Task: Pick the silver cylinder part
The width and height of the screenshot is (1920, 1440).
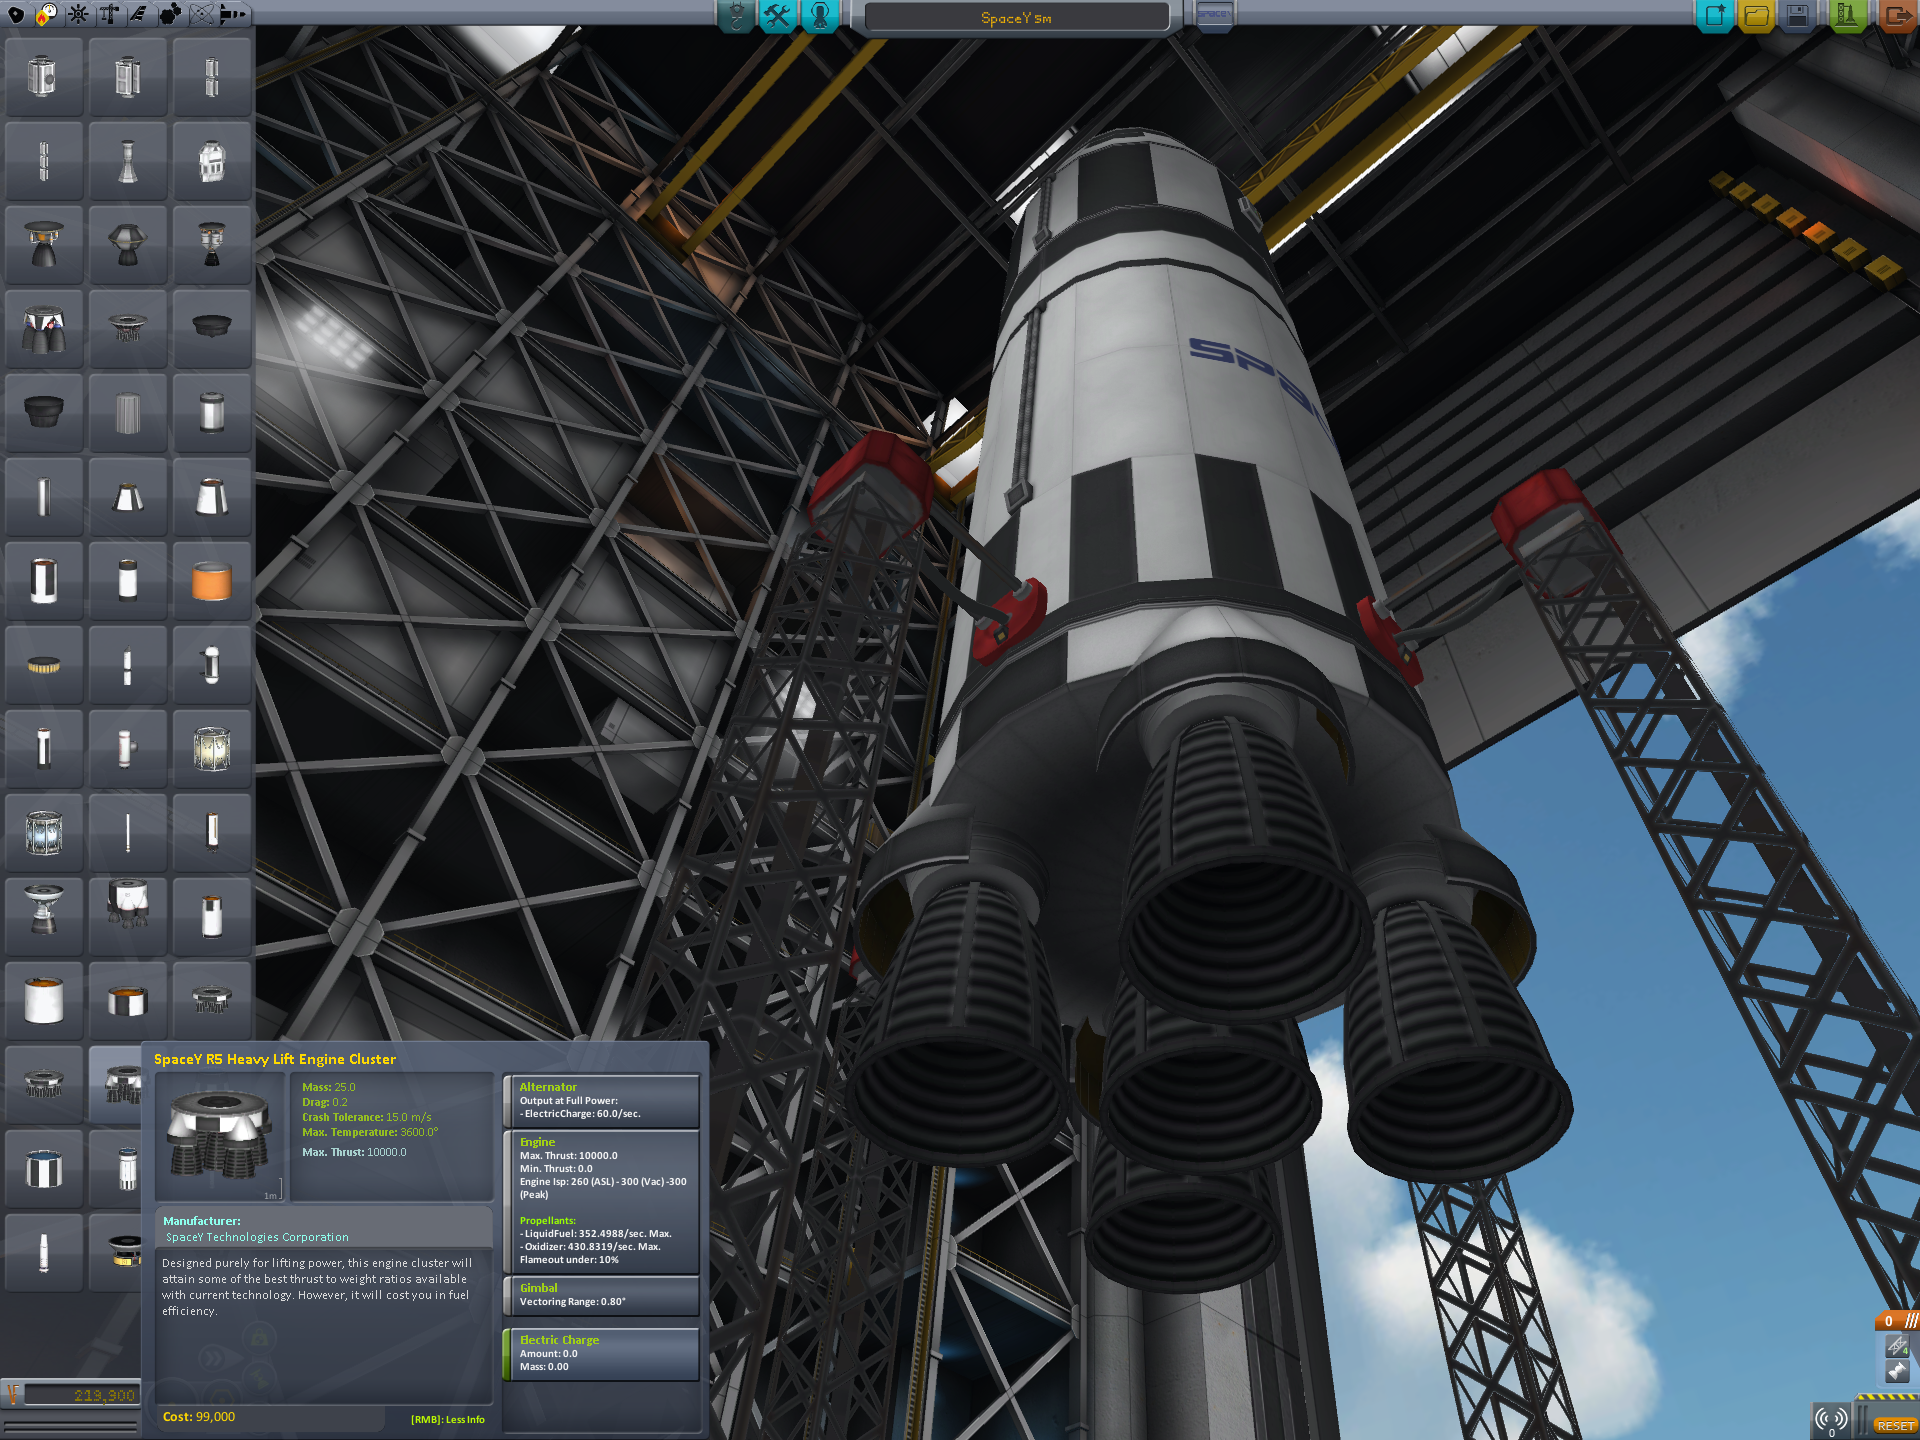Action: pyautogui.click(x=211, y=413)
